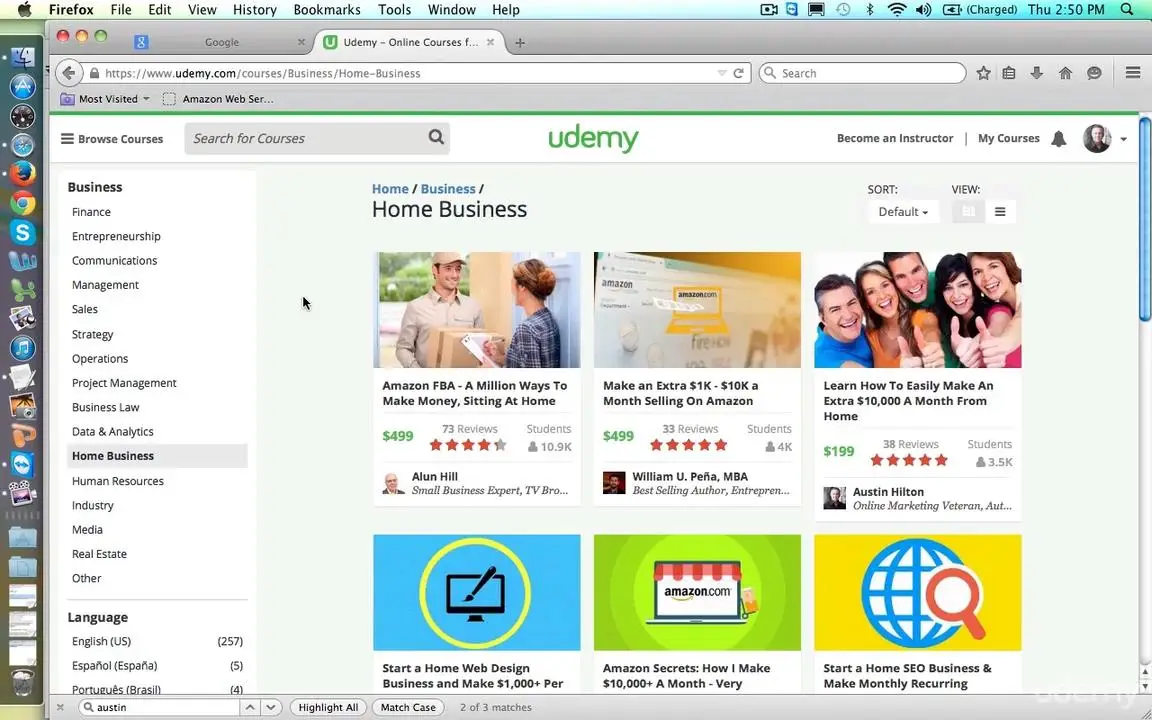Click the Firefox search box
The width and height of the screenshot is (1152, 720).
pyautogui.click(x=862, y=73)
